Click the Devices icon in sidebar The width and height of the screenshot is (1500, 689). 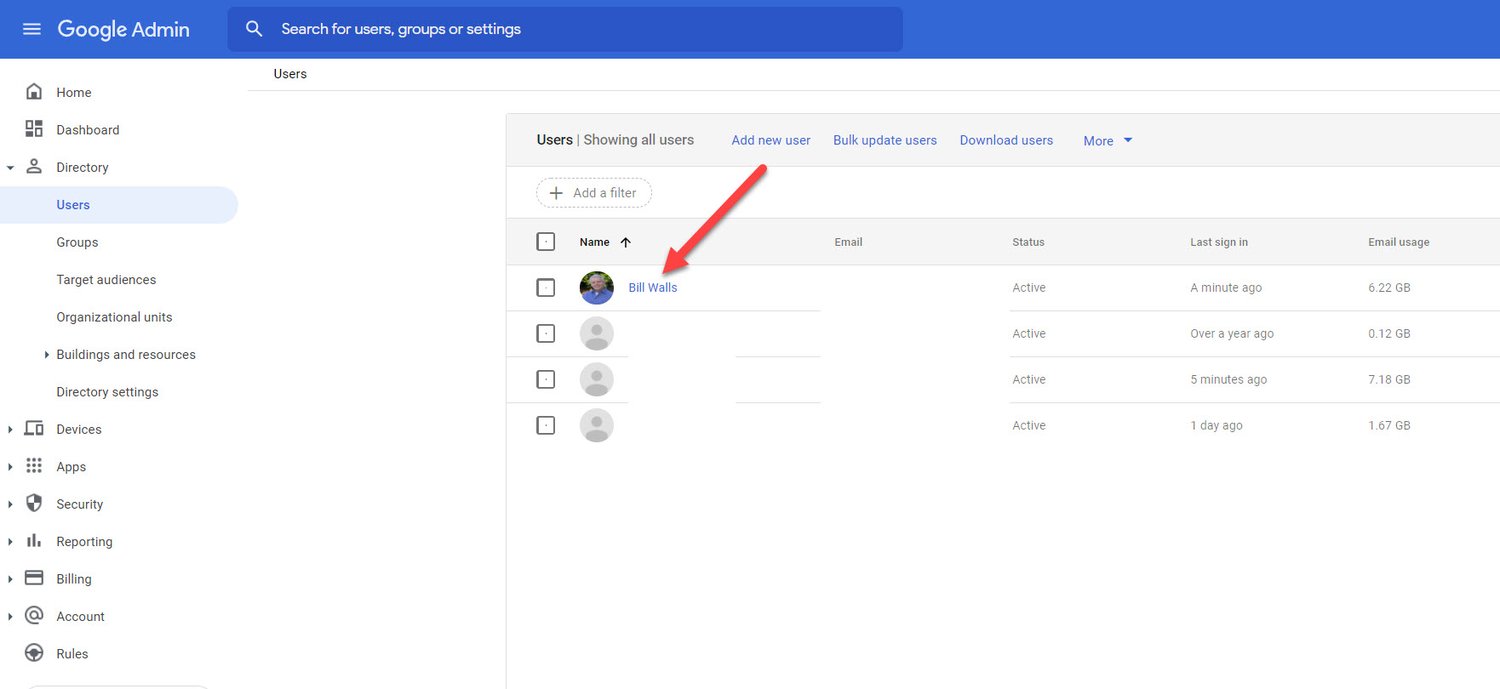click(x=34, y=429)
